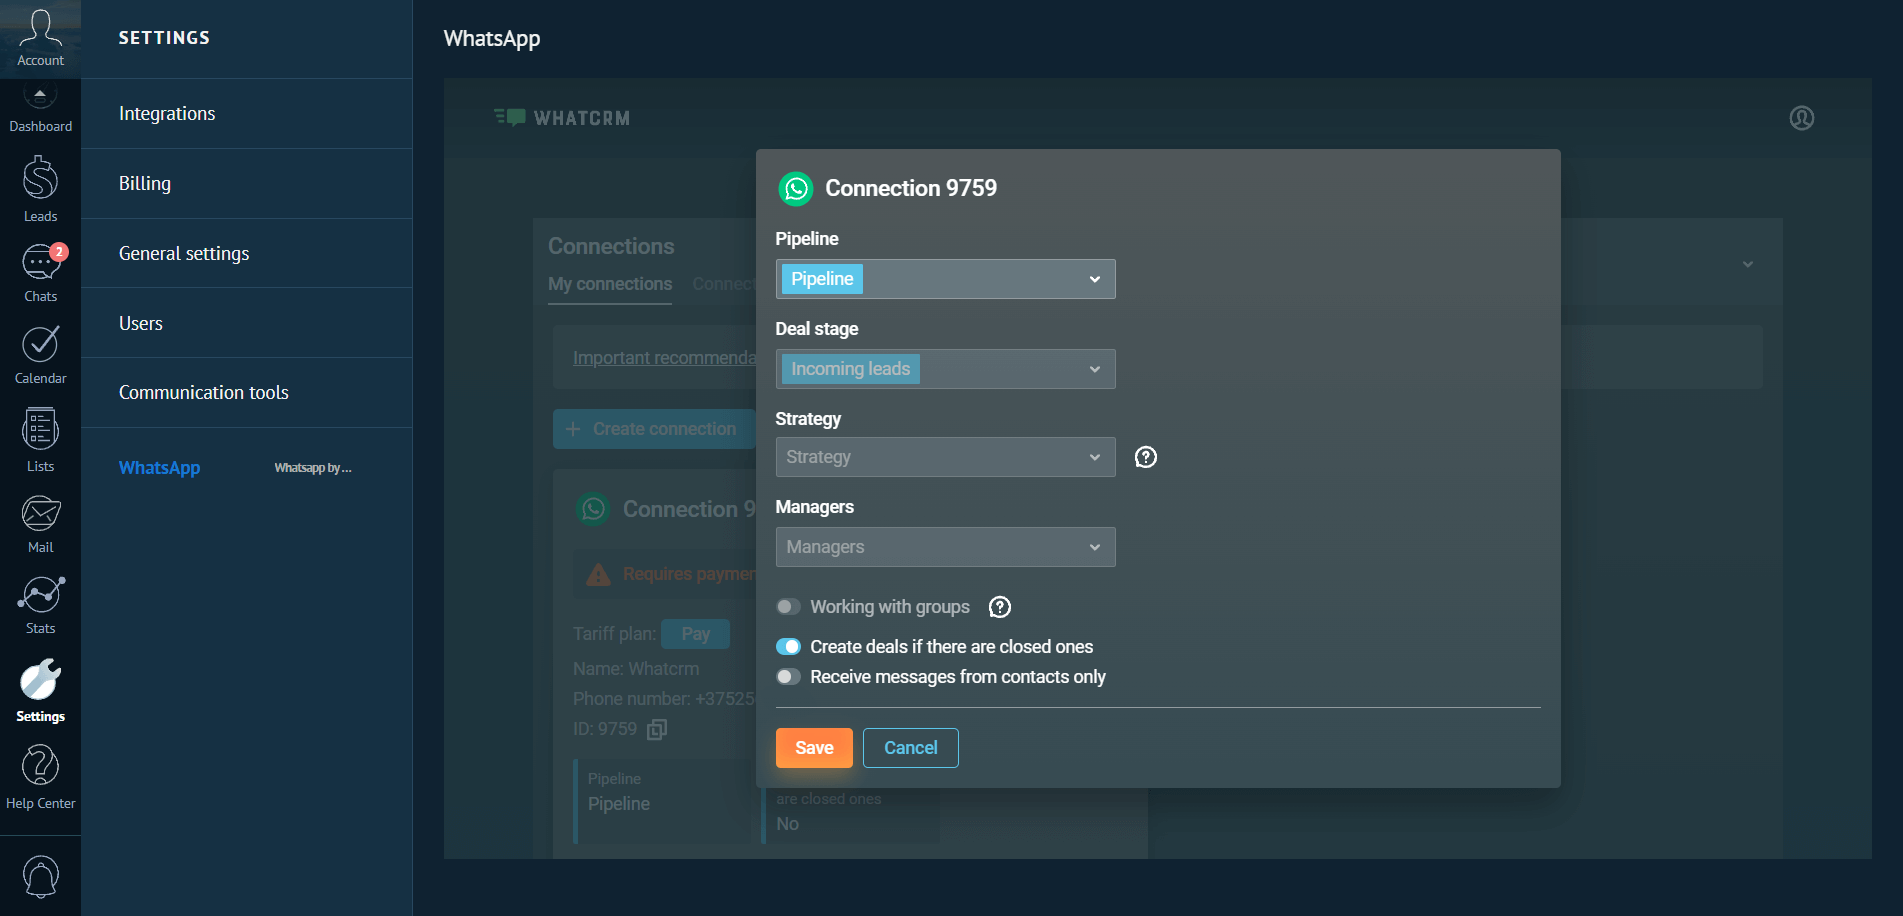Open Lists in the sidebar
This screenshot has height=916, width=1903.
tap(40, 440)
